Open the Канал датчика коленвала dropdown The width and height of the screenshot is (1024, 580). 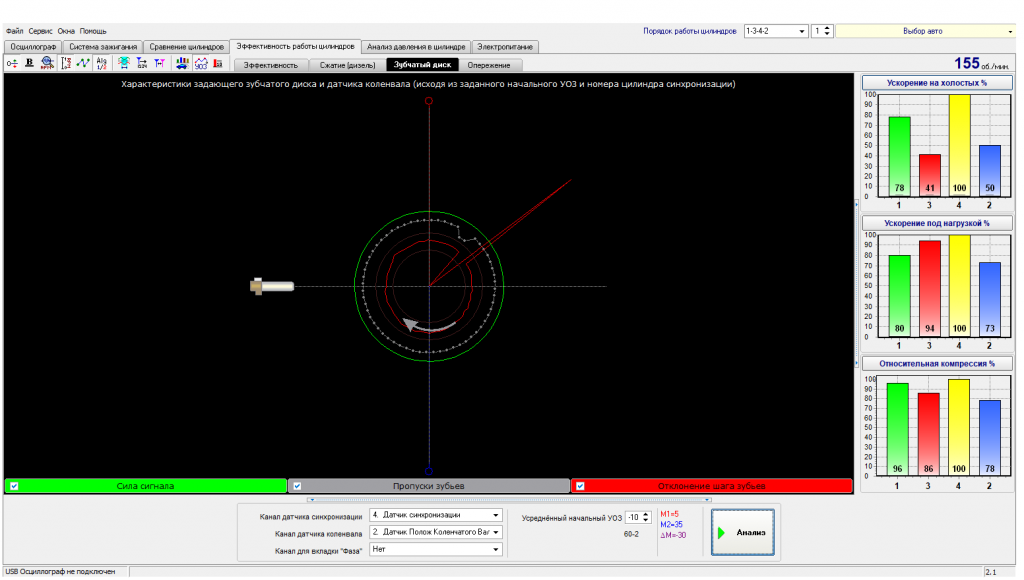click(x=436, y=532)
